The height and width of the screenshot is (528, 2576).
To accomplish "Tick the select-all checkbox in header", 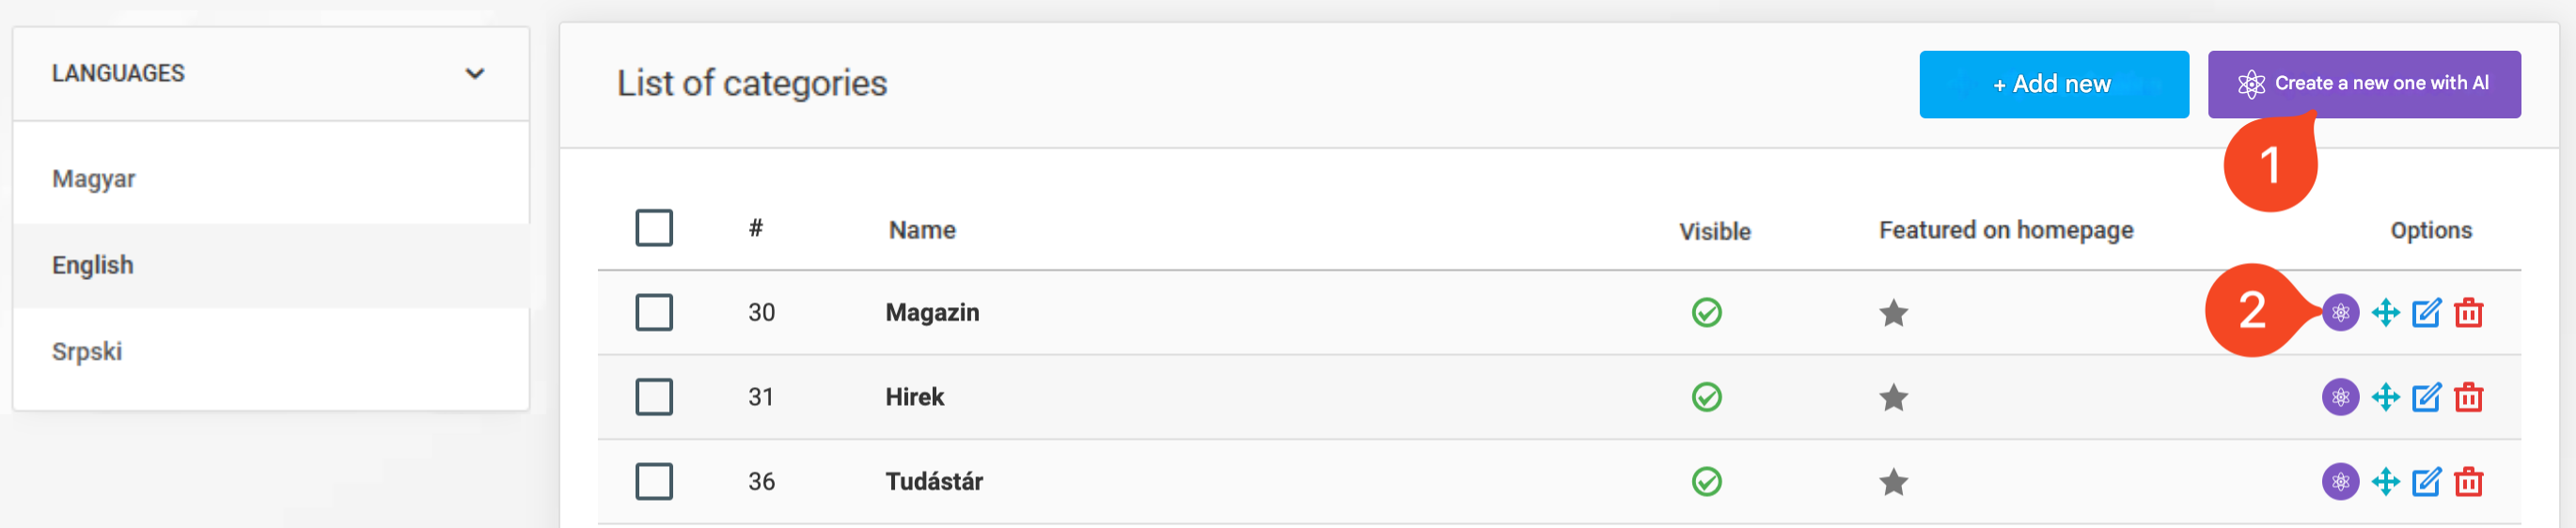I will pyautogui.click(x=654, y=228).
